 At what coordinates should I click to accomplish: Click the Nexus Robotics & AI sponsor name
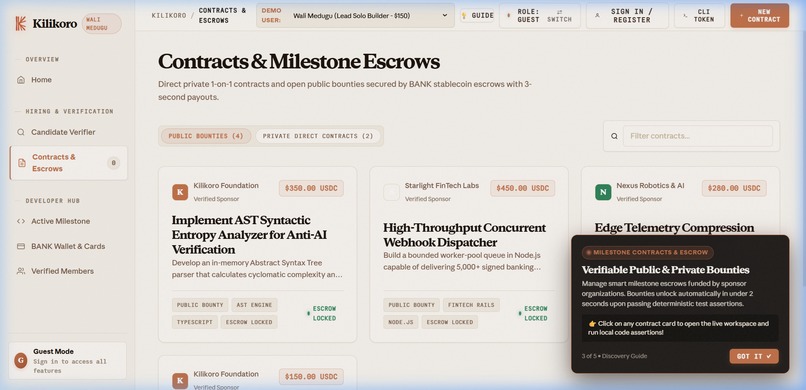click(x=650, y=185)
